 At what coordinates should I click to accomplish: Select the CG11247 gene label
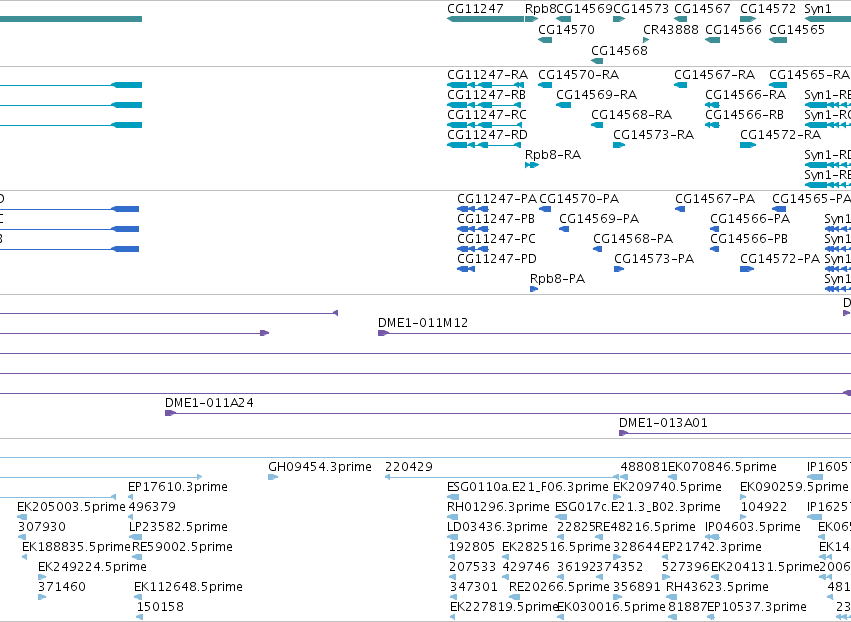tap(475, 9)
